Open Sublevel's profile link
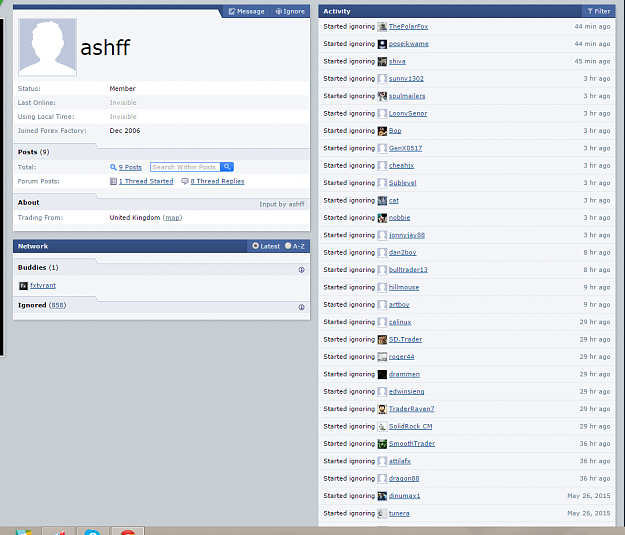Image resolution: width=625 pixels, height=535 pixels. click(403, 183)
